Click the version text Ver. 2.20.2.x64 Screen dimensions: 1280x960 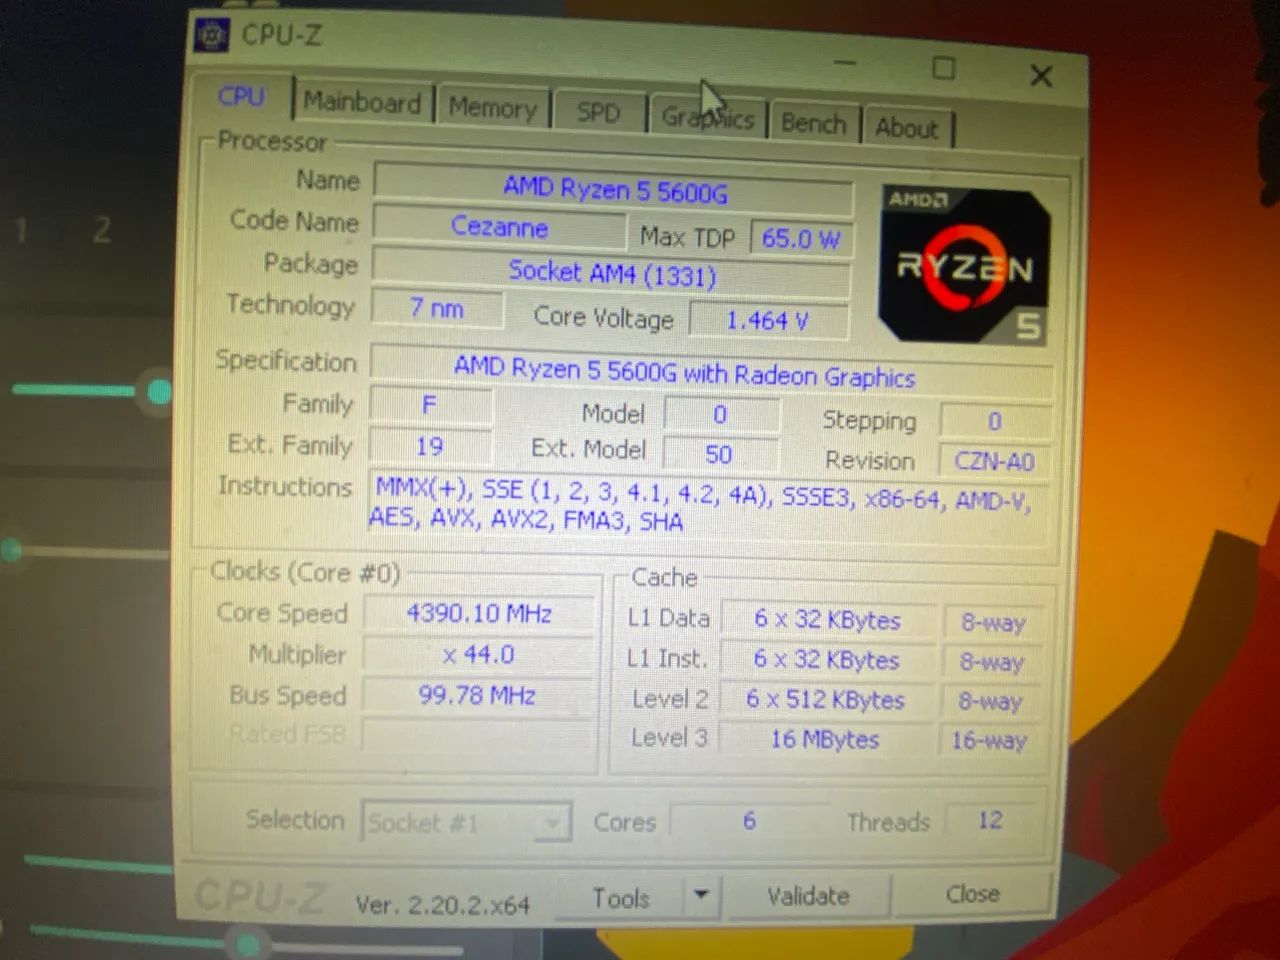pos(442,905)
